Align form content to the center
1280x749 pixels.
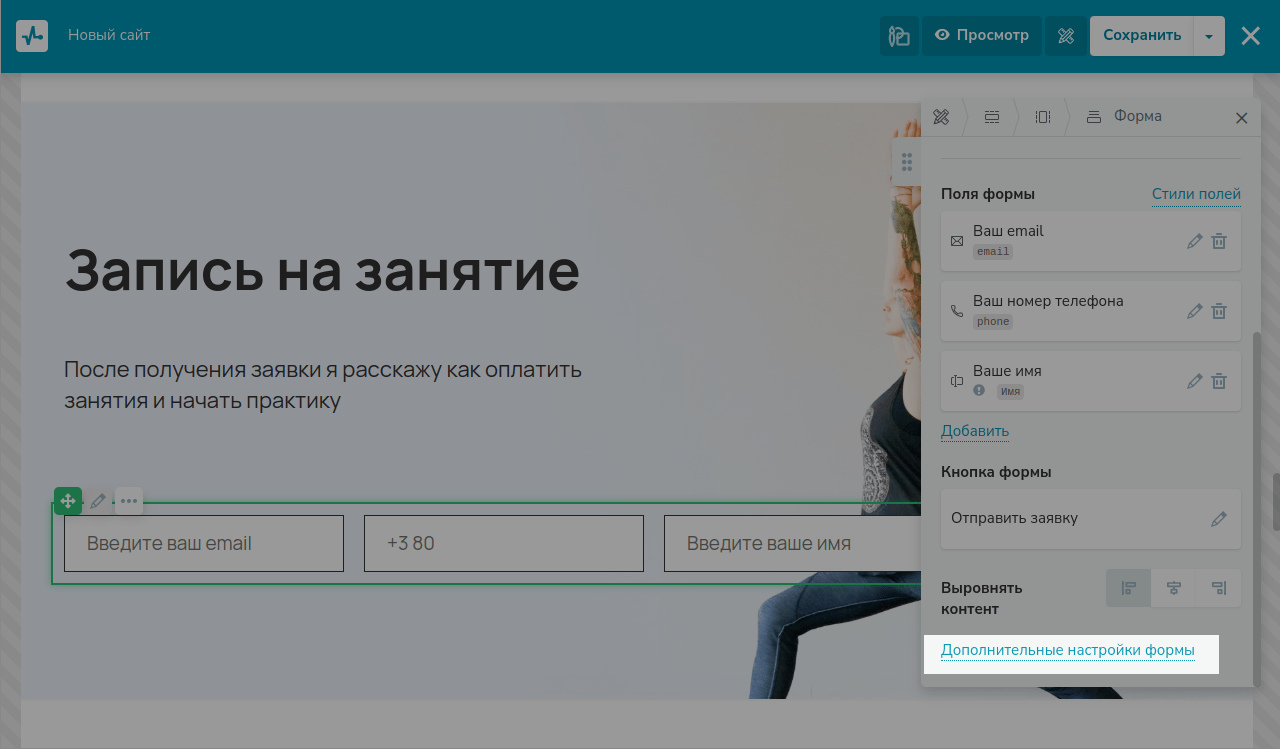(x=1174, y=588)
